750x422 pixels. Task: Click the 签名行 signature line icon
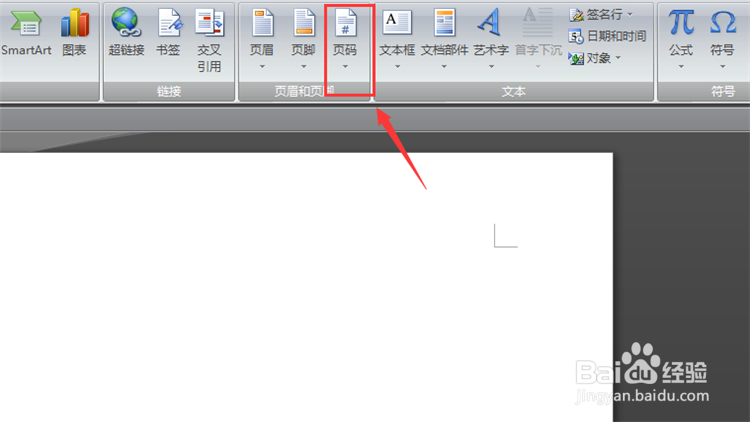[576, 15]
